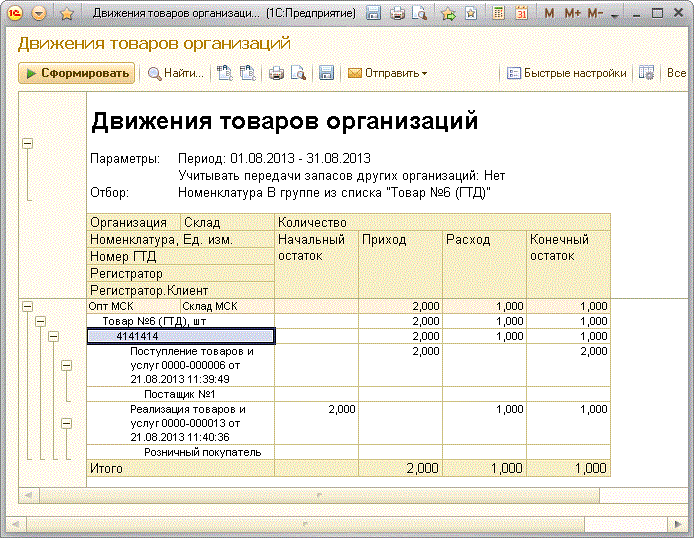This screenshot has width=694, height=538.
Task: Click inner horizontal scrollbar left arrow
Action: (x=29, y=495)
